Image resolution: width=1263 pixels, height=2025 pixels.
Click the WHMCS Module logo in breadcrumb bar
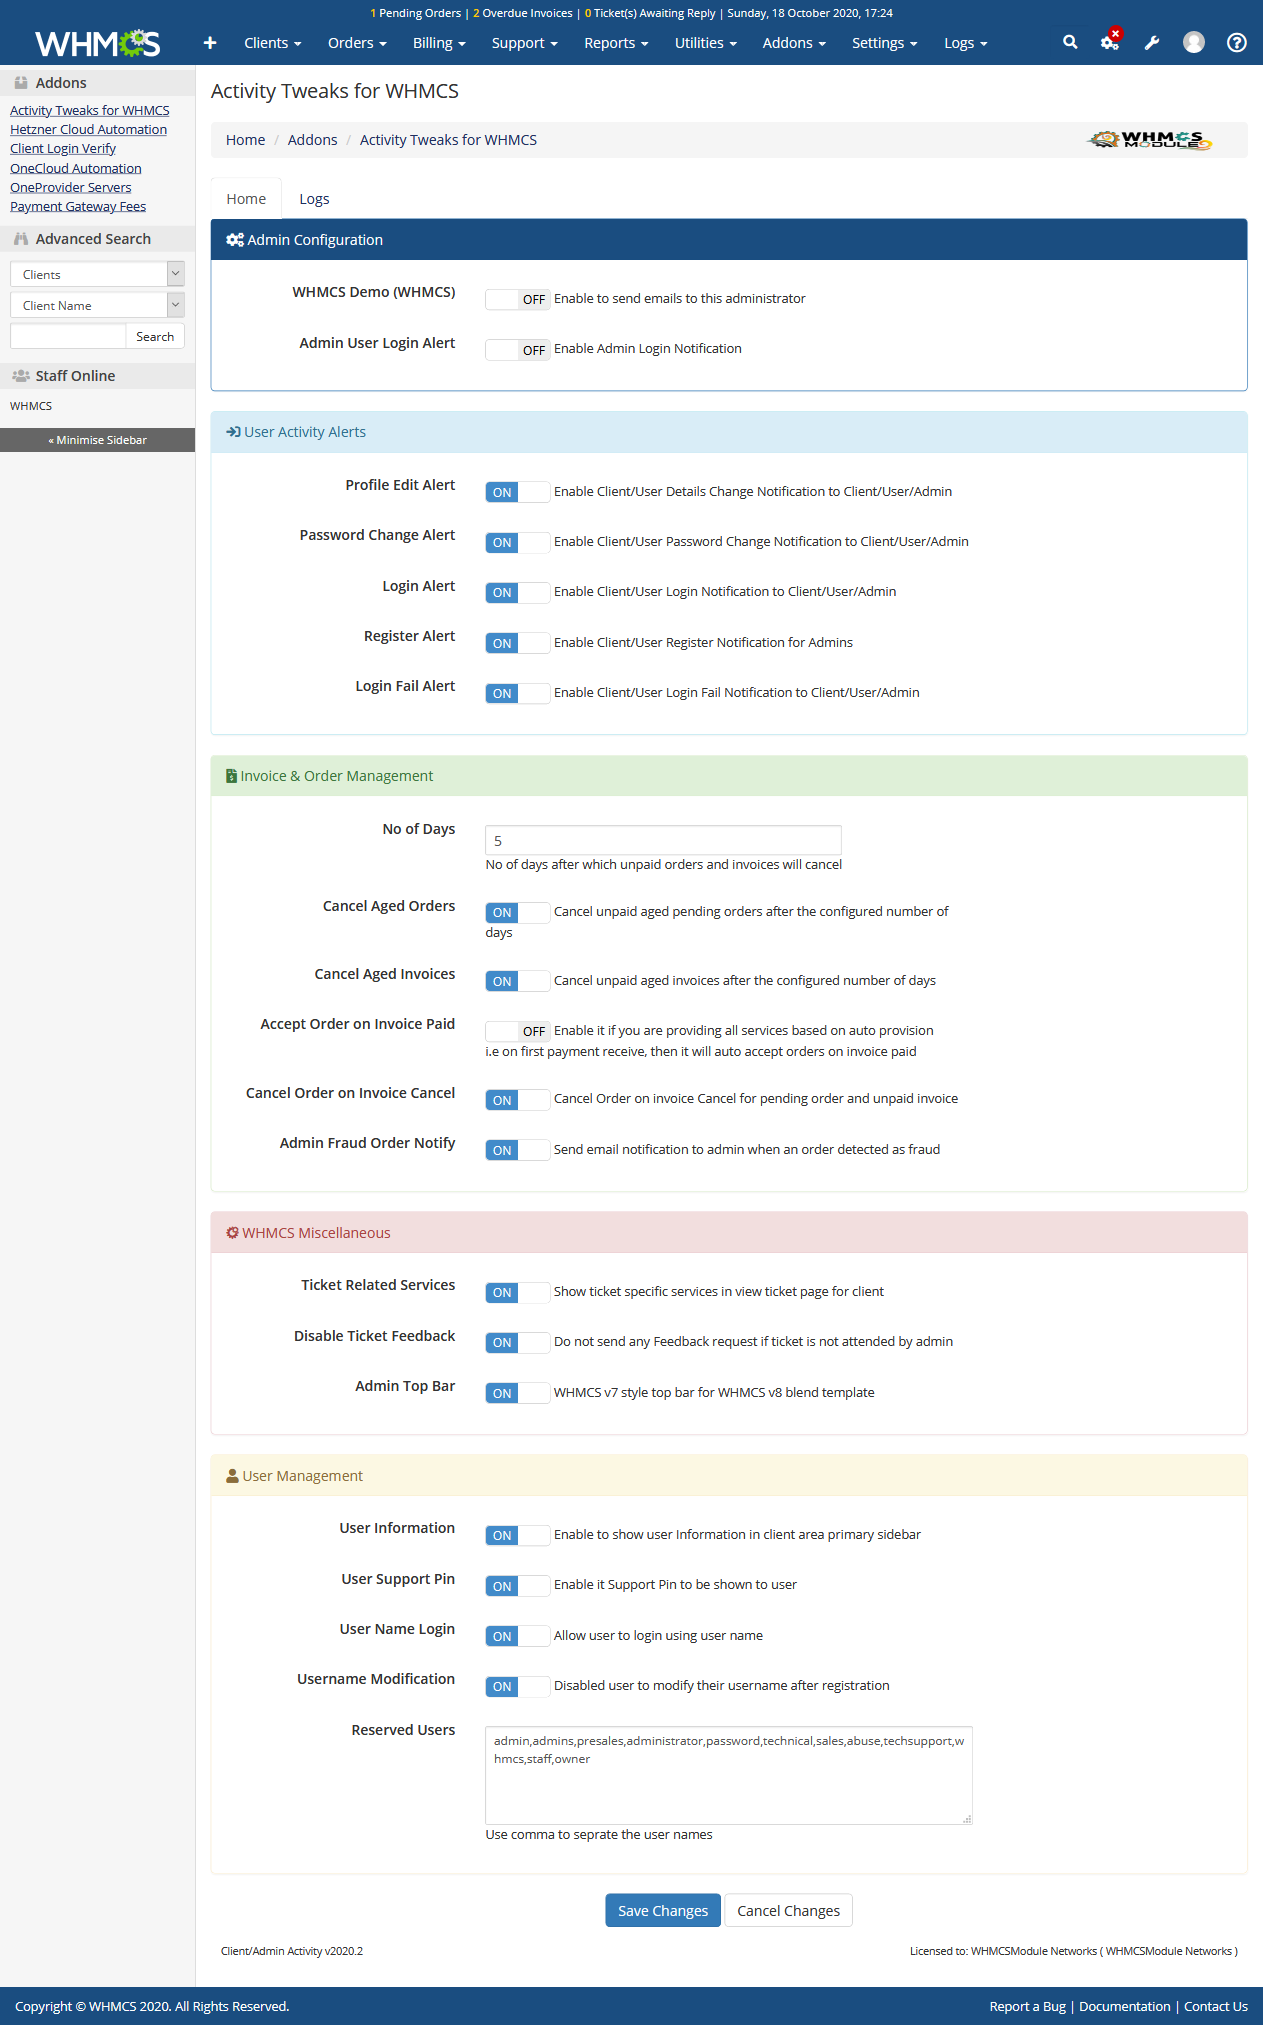coord(1149,140)
